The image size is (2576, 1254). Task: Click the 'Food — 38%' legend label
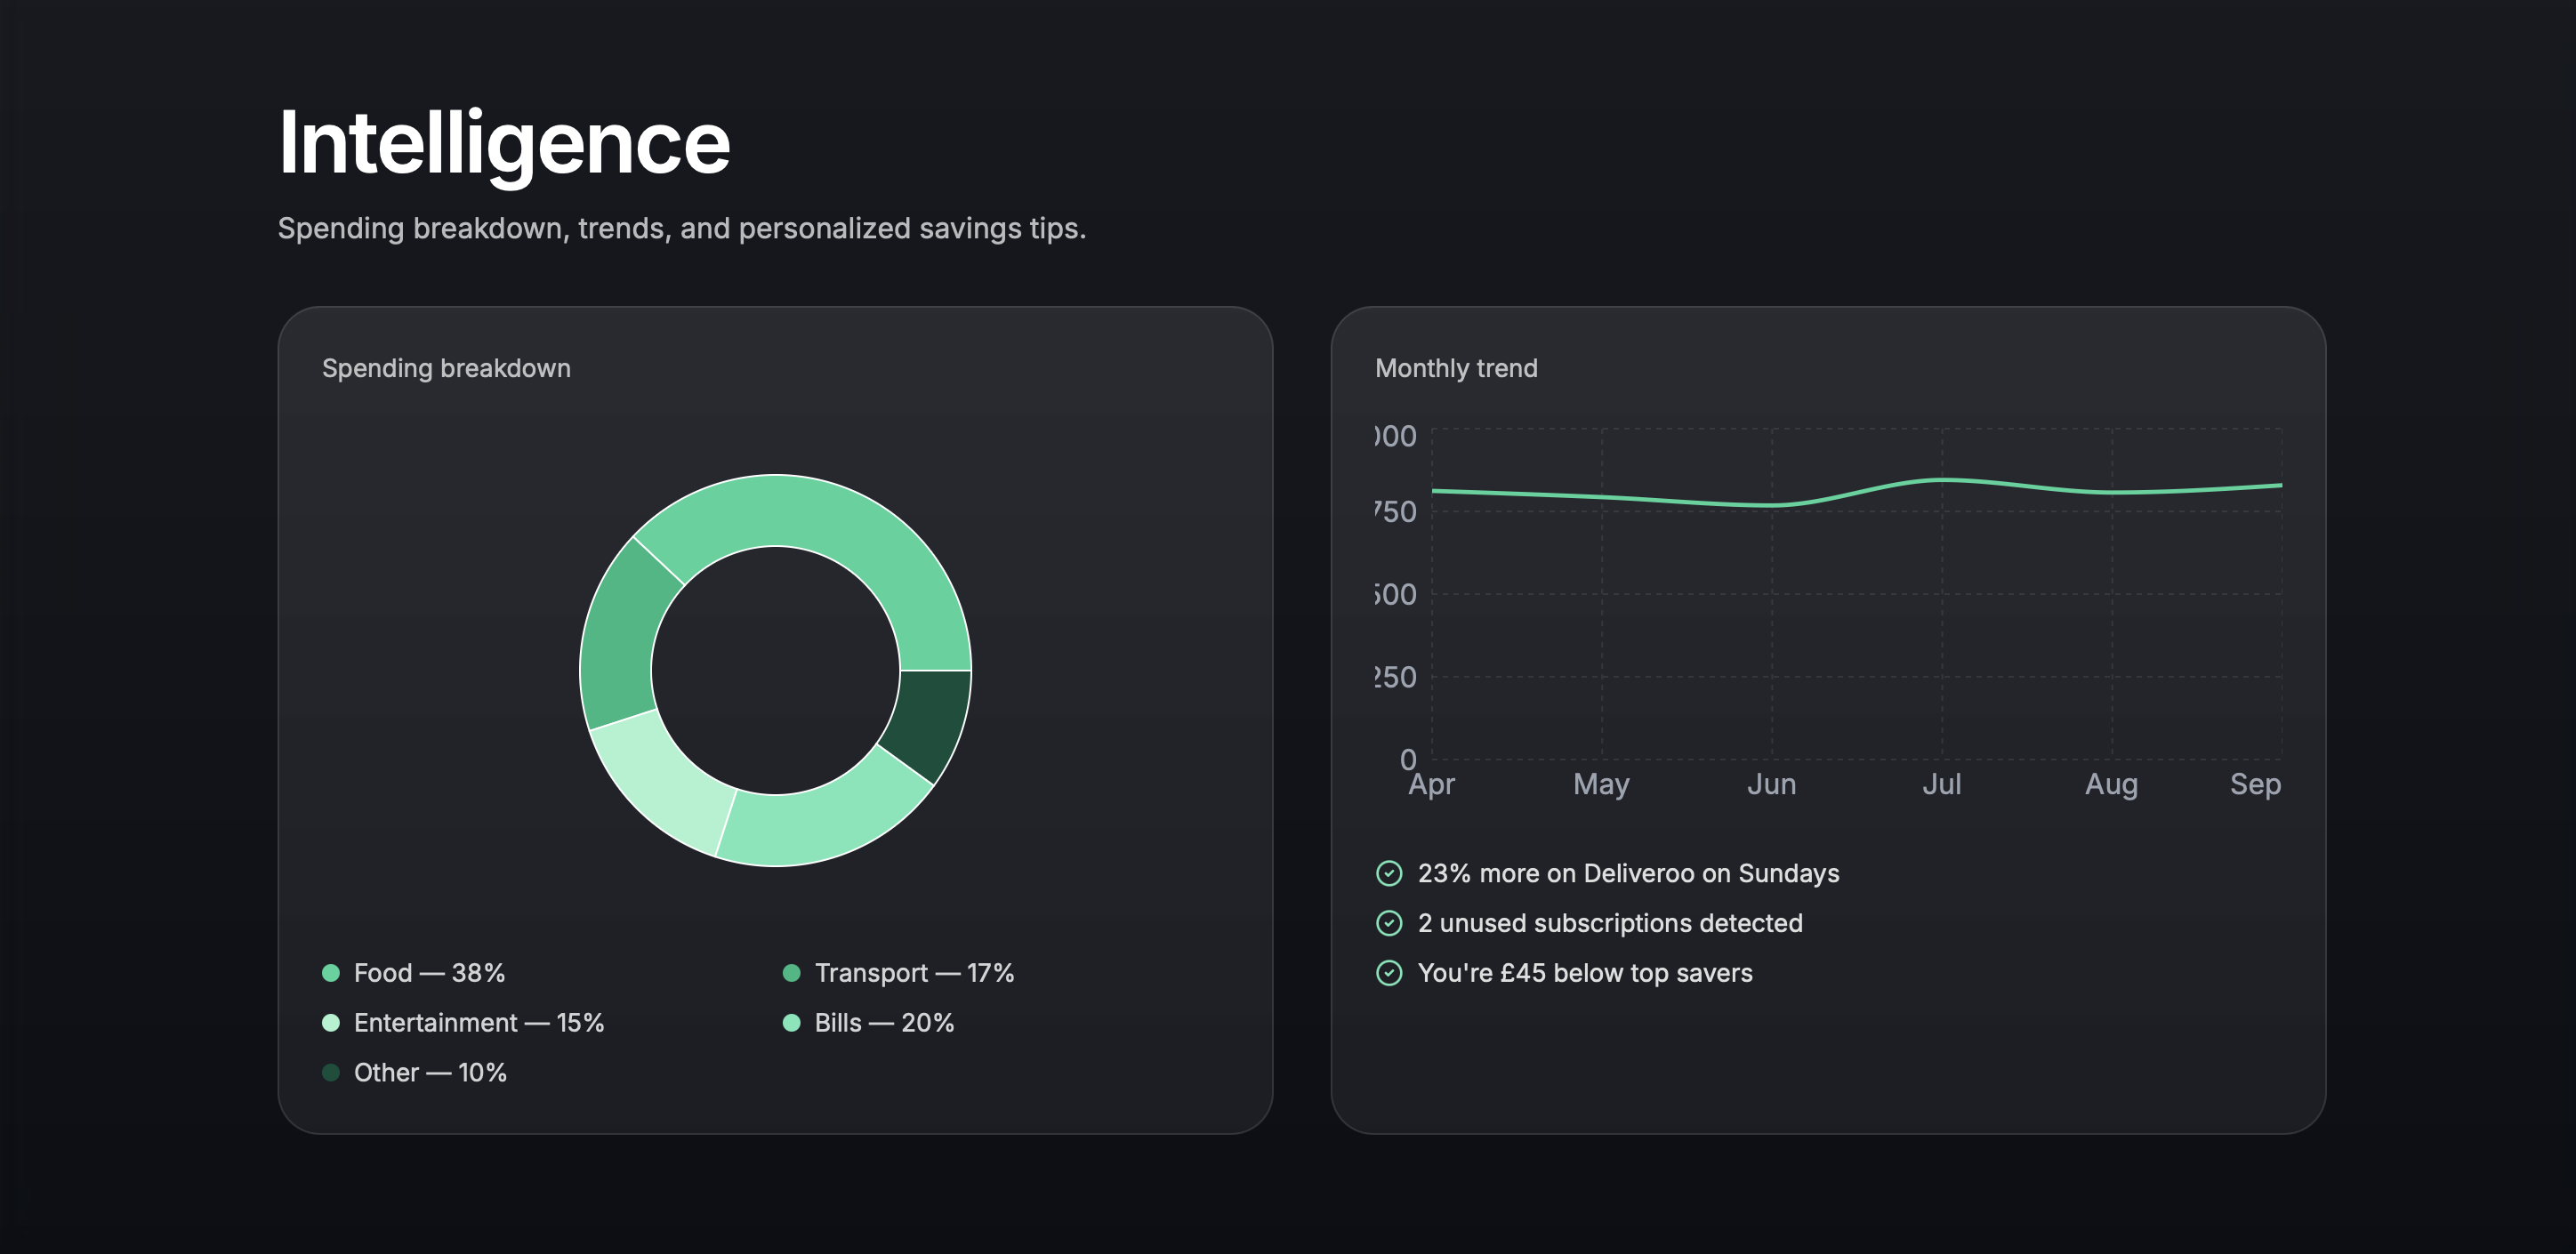click(x=429, y=973)
